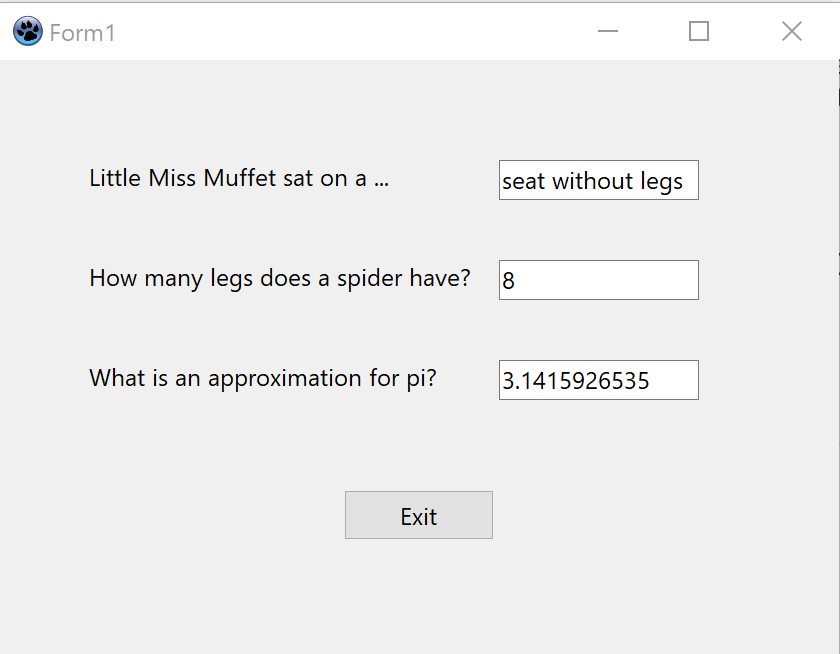This screenshot has height=654, width=840.
Task: Click the Little Miss Muffet answer field
Action: 598,180
